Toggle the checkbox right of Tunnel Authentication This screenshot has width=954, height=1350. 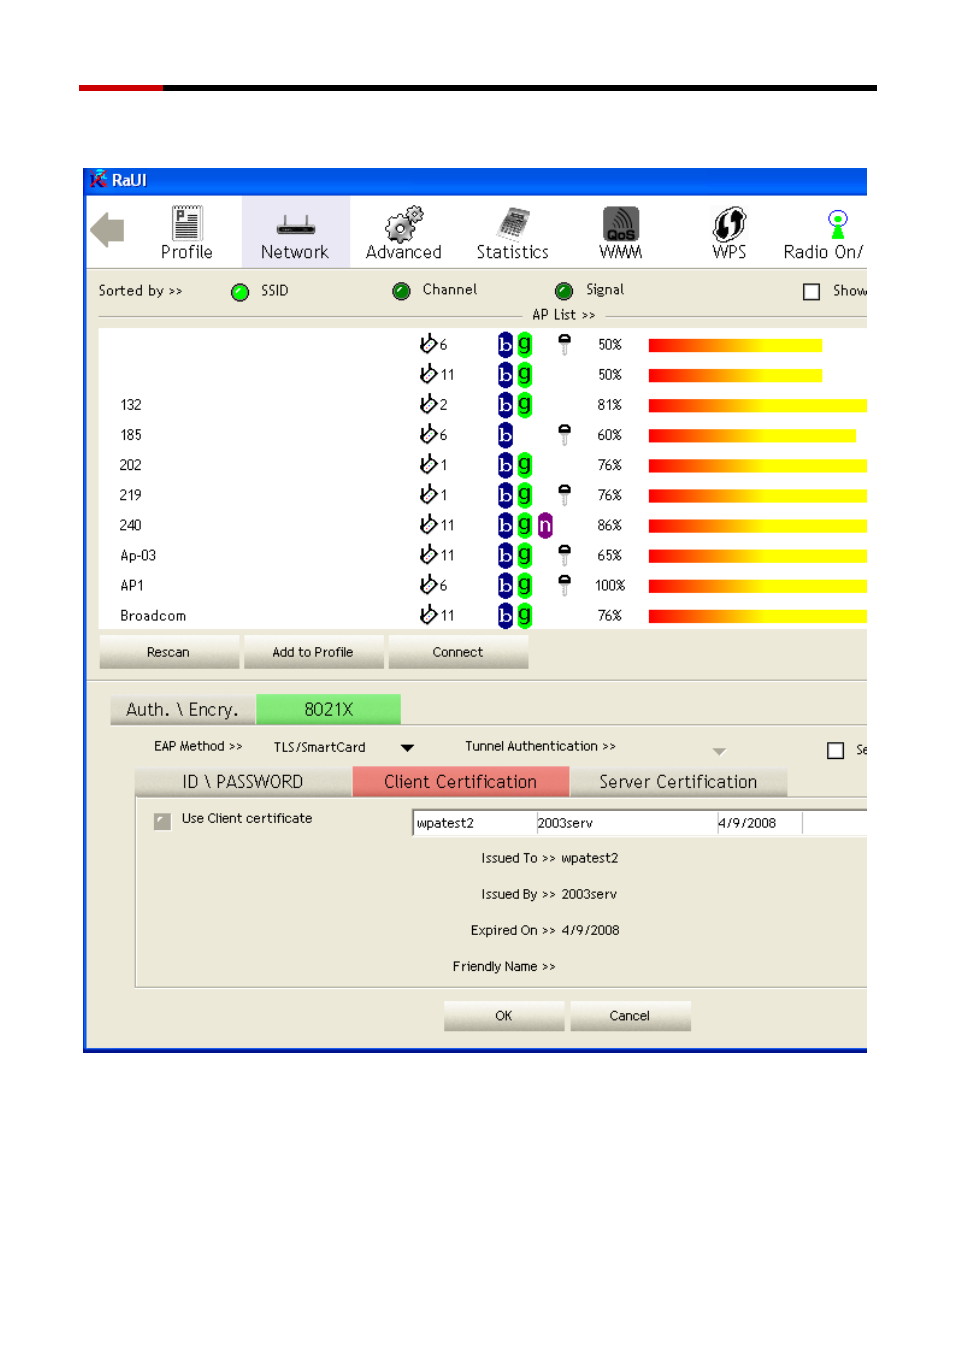pos(836,750)
